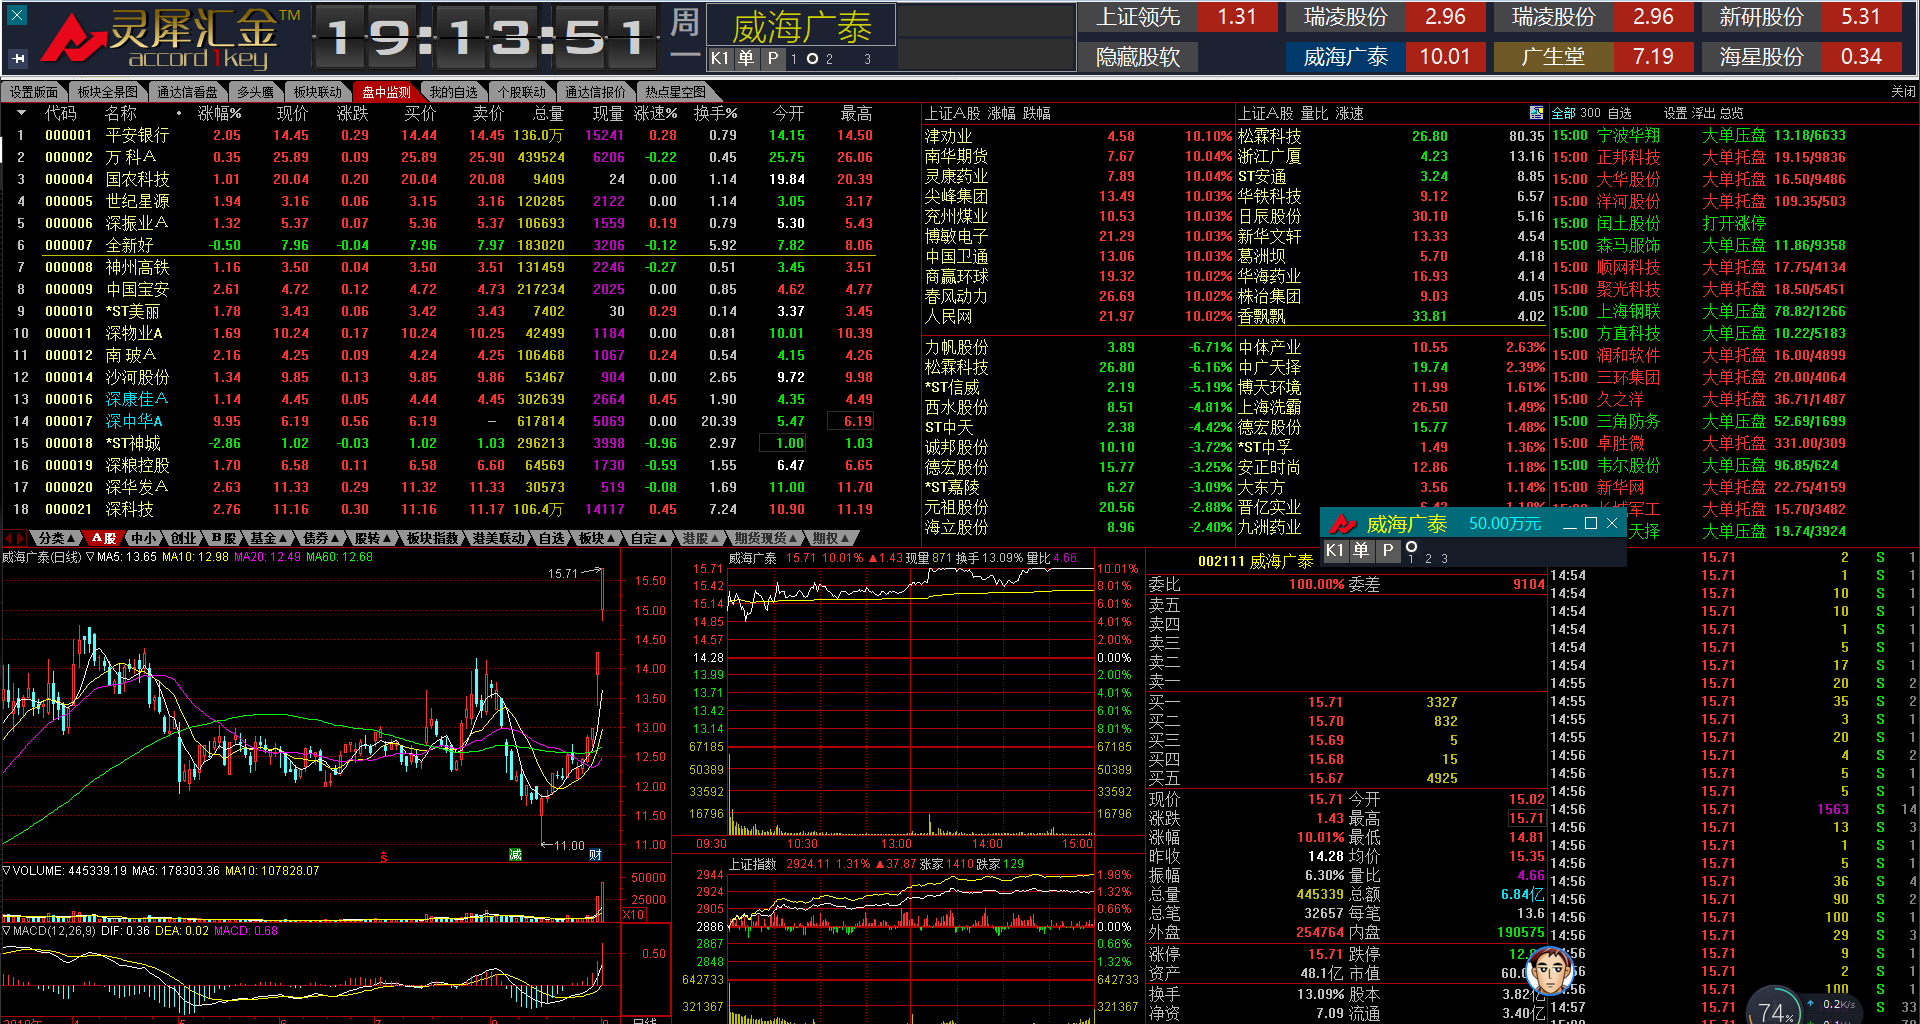This screenshot has width=1920, height=1024.
Task: Click P in the 50.00万元 popup window
Action: point(1388,550)
